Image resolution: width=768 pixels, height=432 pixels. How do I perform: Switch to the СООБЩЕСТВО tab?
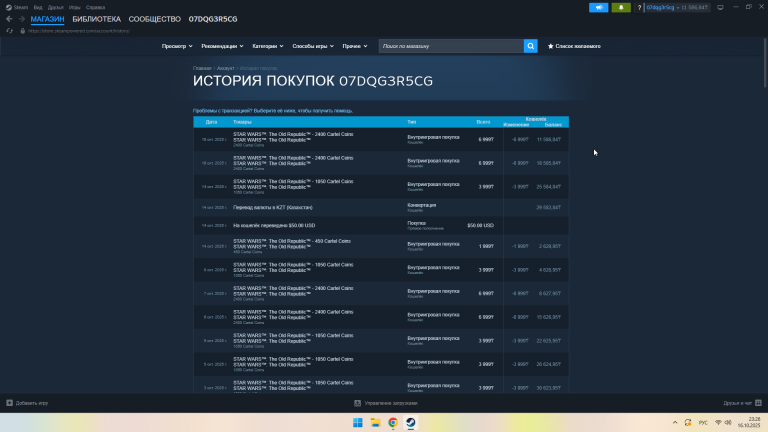coord(154,19)
